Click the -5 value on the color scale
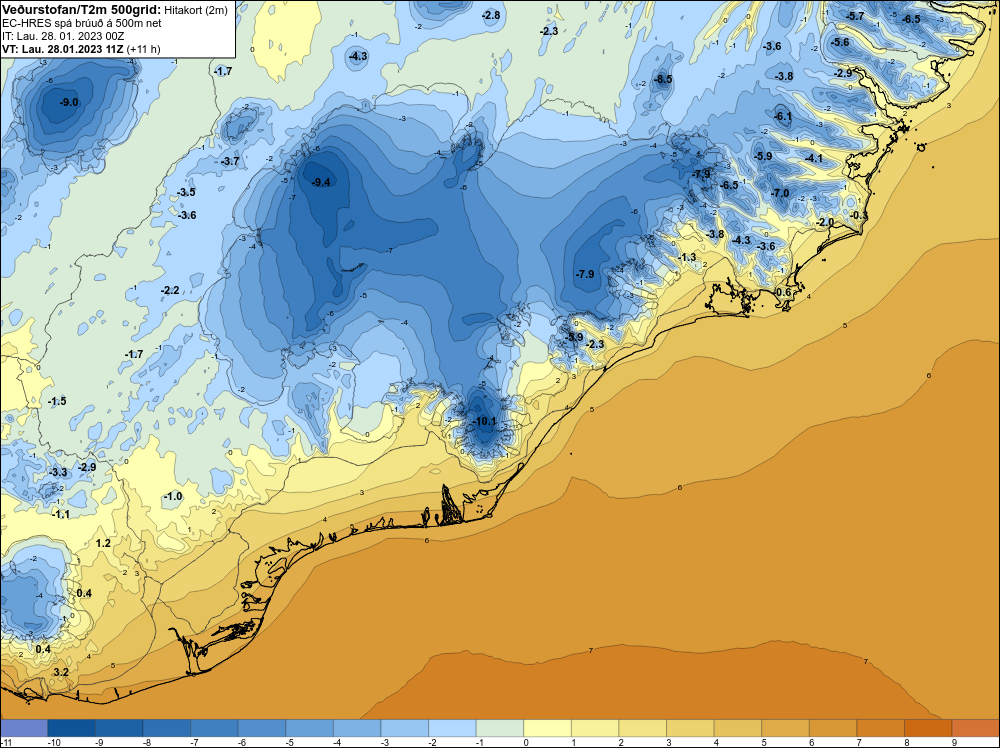The image size is (1000, 748). pos(290,742)
